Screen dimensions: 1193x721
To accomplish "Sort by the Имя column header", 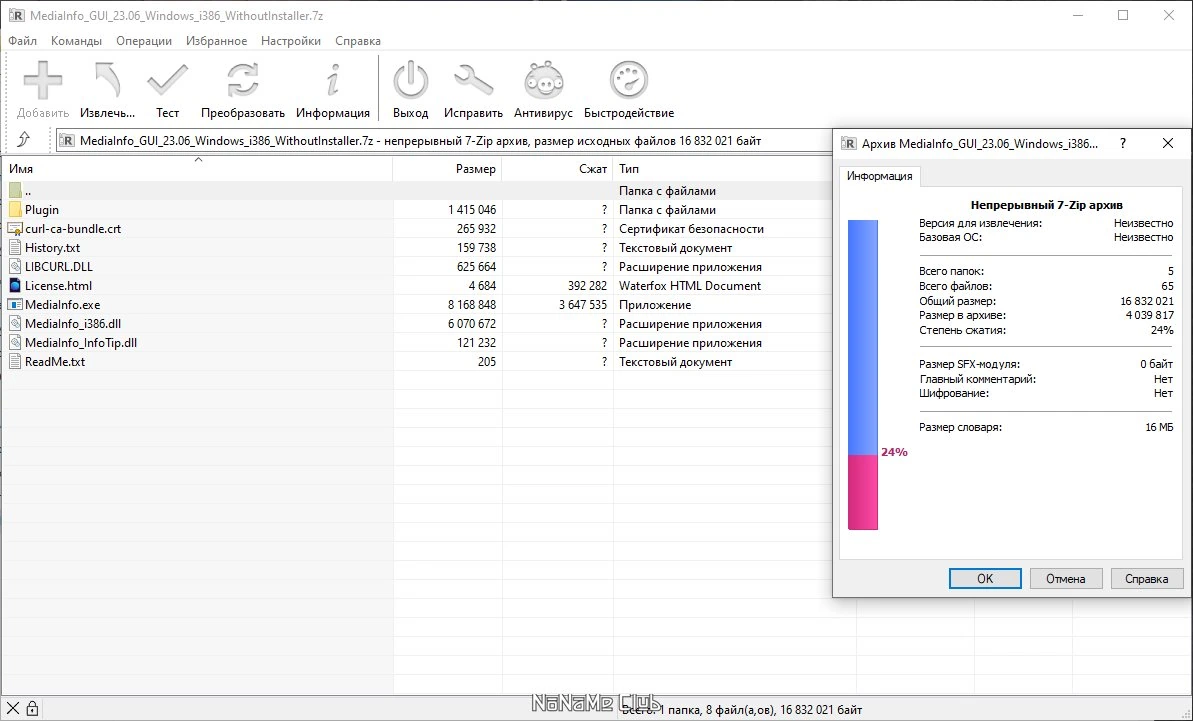I will (197, 169).
